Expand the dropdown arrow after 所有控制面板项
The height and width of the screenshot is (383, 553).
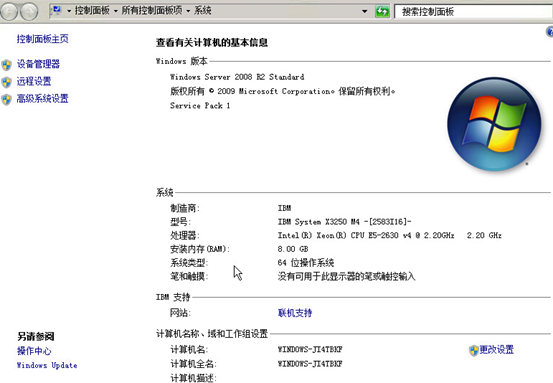188,11
